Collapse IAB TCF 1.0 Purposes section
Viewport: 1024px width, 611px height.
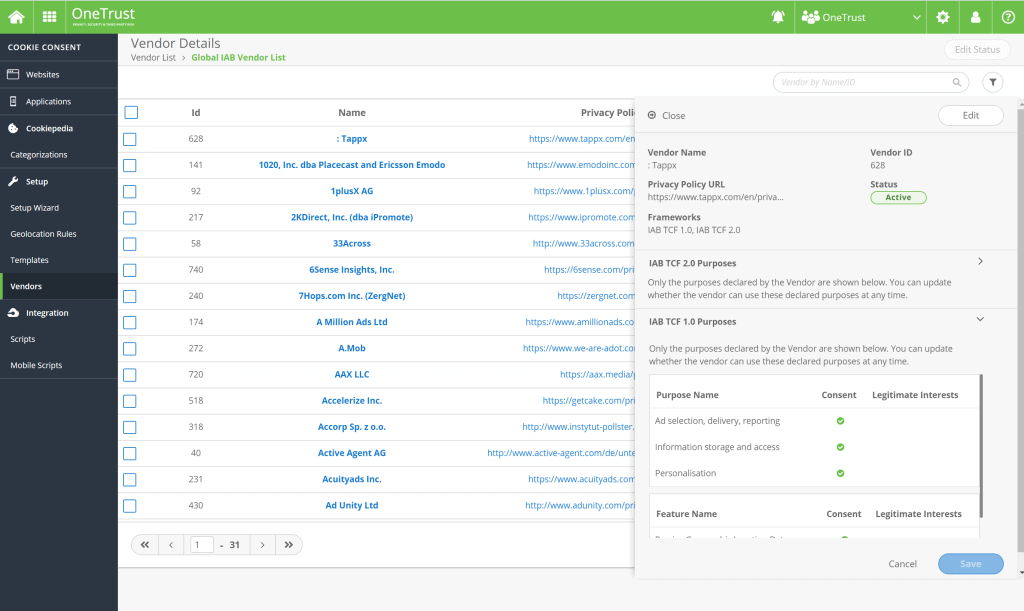point(980,319)
